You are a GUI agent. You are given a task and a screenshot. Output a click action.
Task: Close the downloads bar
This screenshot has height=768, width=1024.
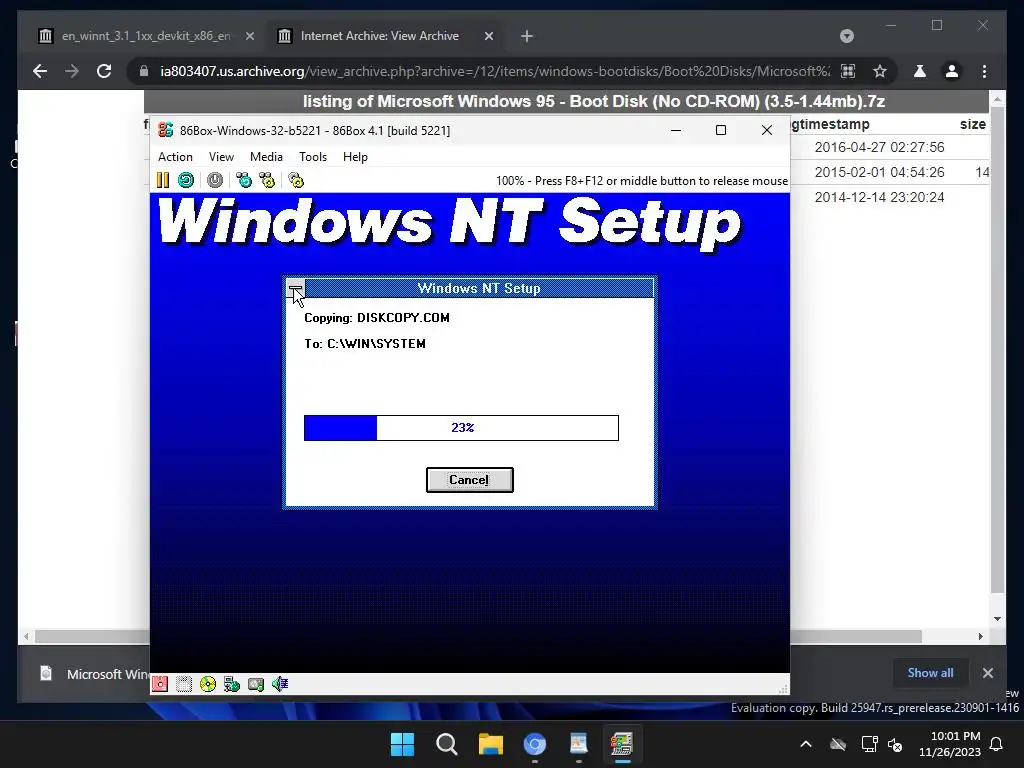tap(987, 673)
